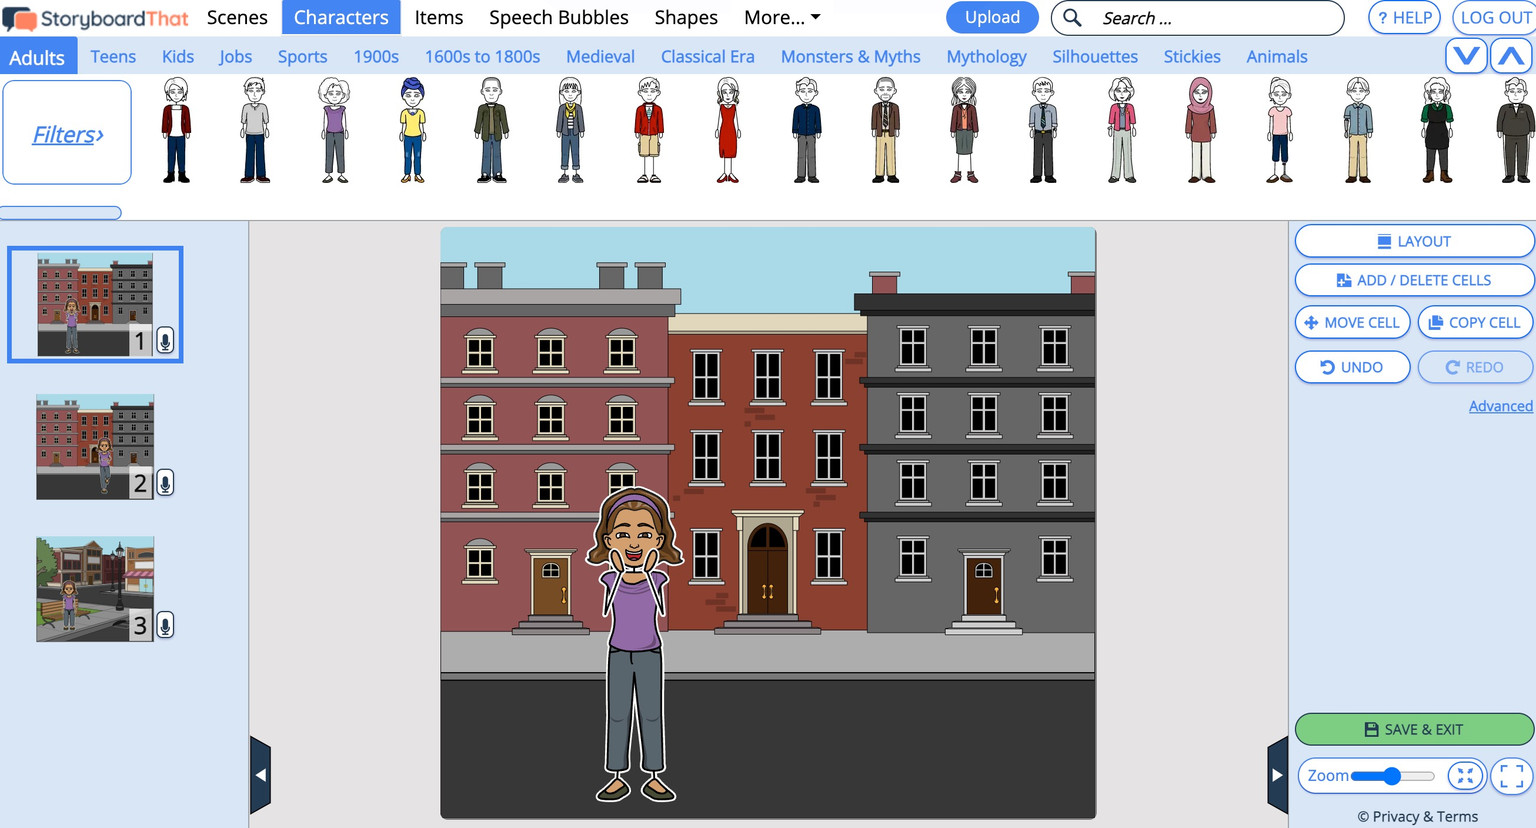This screenshot has height=828, width=1536.
Task: Click the microphone icon on cell 3
Action: point(164,625)
